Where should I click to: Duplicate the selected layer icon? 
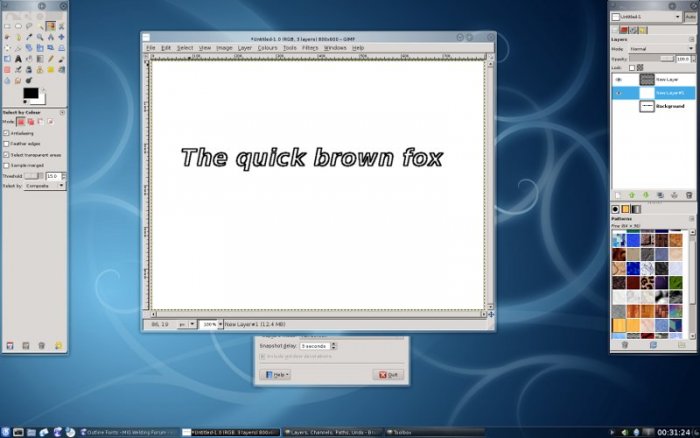(660, 195)
